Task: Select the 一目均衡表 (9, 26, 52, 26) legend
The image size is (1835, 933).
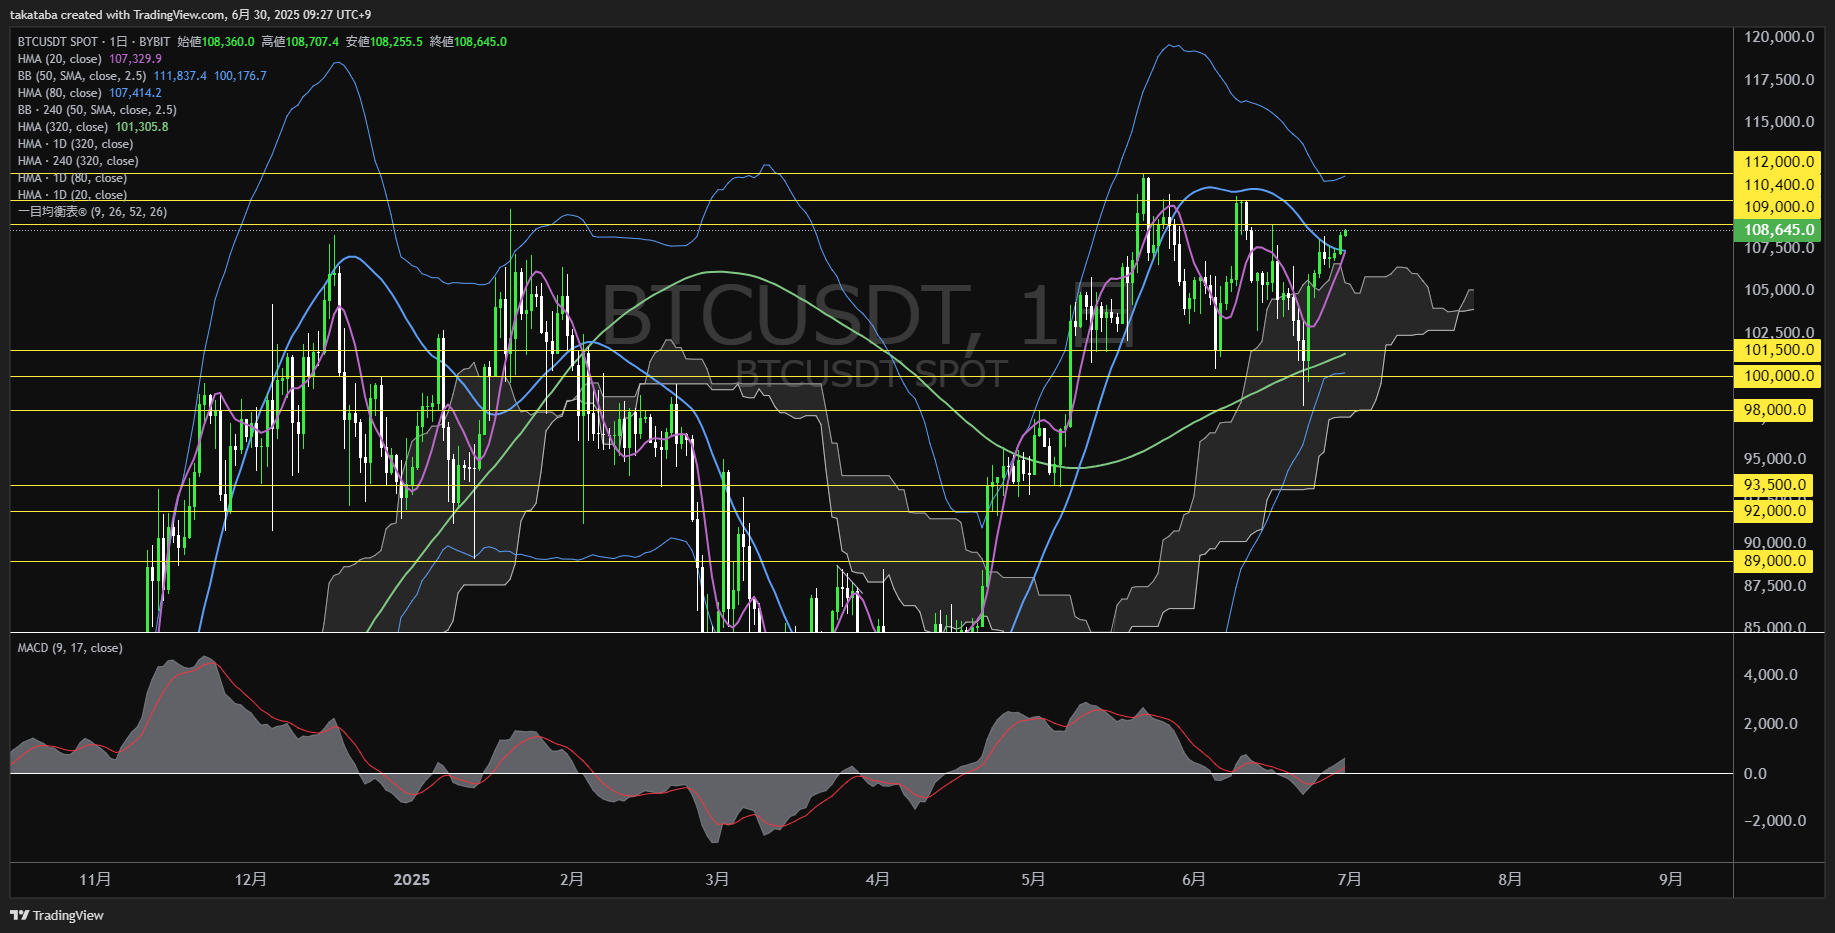Action: (92, 212)
